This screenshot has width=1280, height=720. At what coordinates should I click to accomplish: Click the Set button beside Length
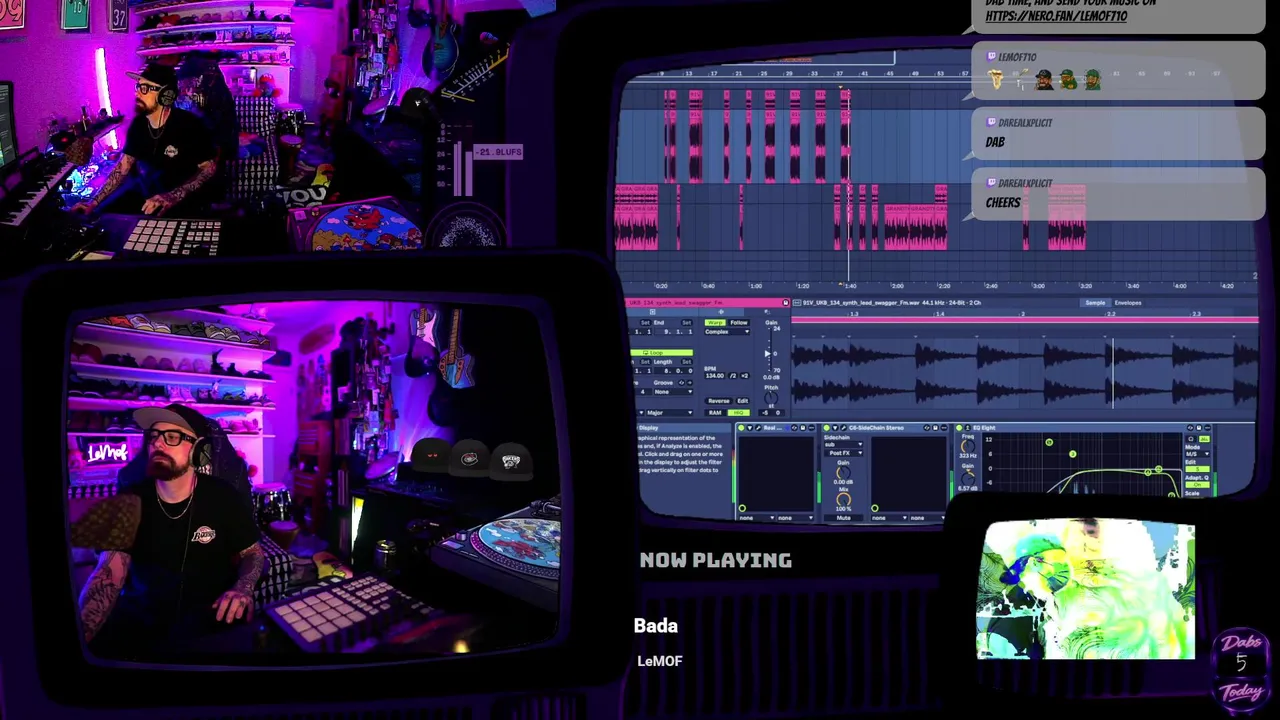(687, 362)
